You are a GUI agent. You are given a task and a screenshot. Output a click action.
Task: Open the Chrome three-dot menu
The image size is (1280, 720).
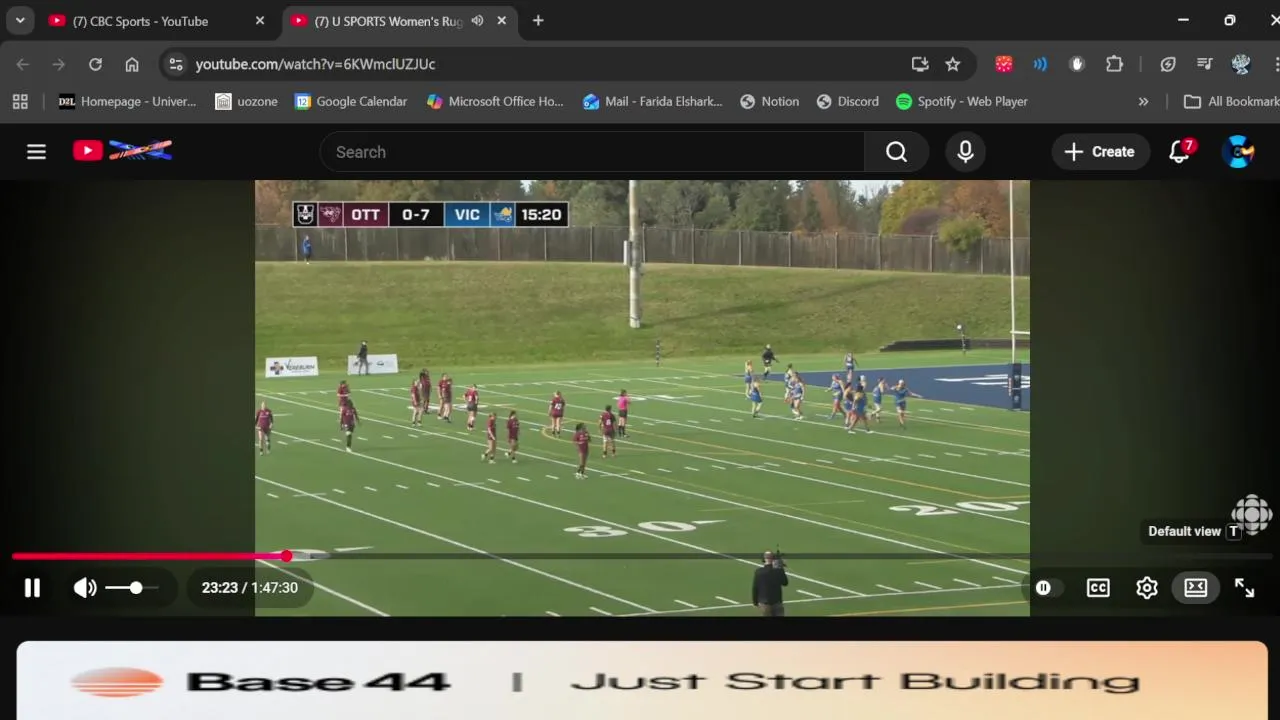[1276, 64]
